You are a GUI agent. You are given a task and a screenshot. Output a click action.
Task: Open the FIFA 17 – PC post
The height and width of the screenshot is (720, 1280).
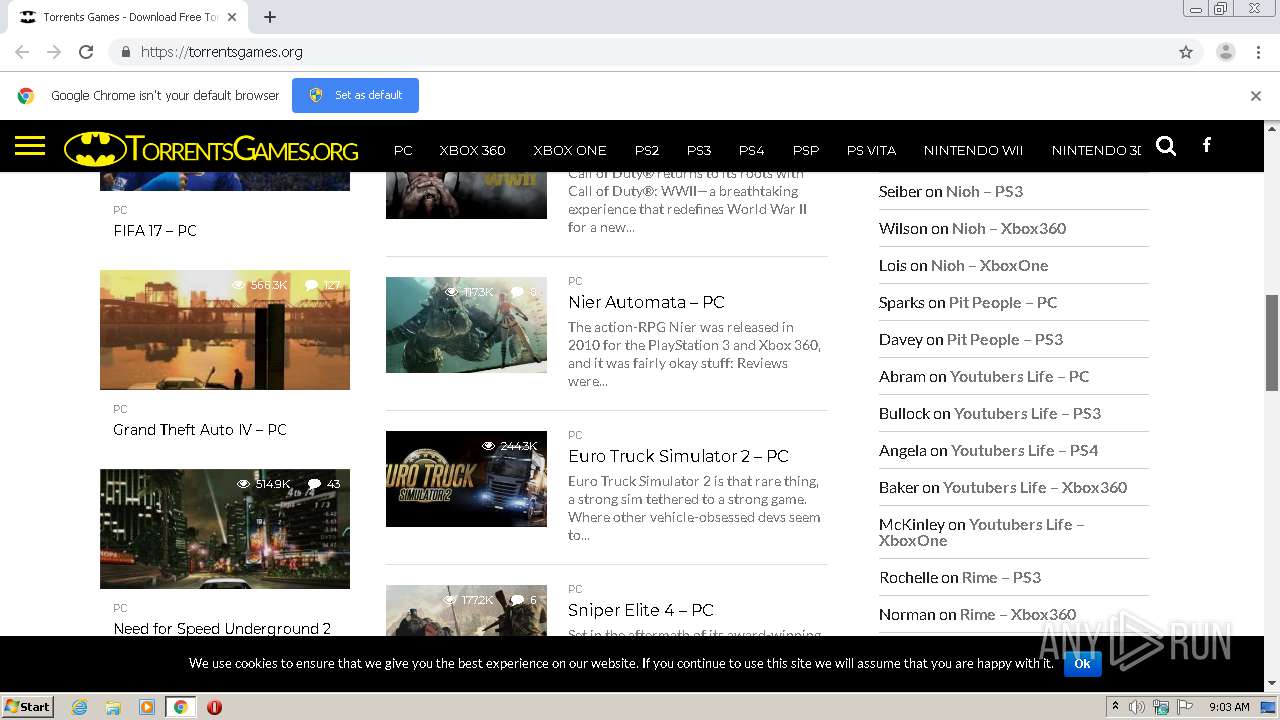(155, 230)
